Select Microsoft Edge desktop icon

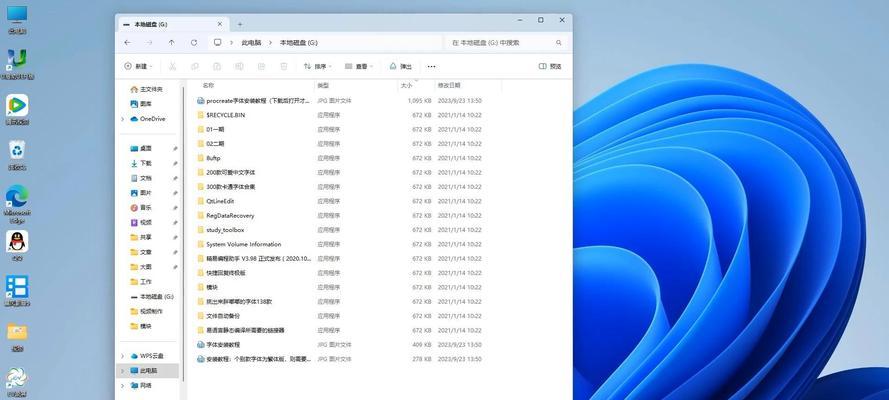17,203
